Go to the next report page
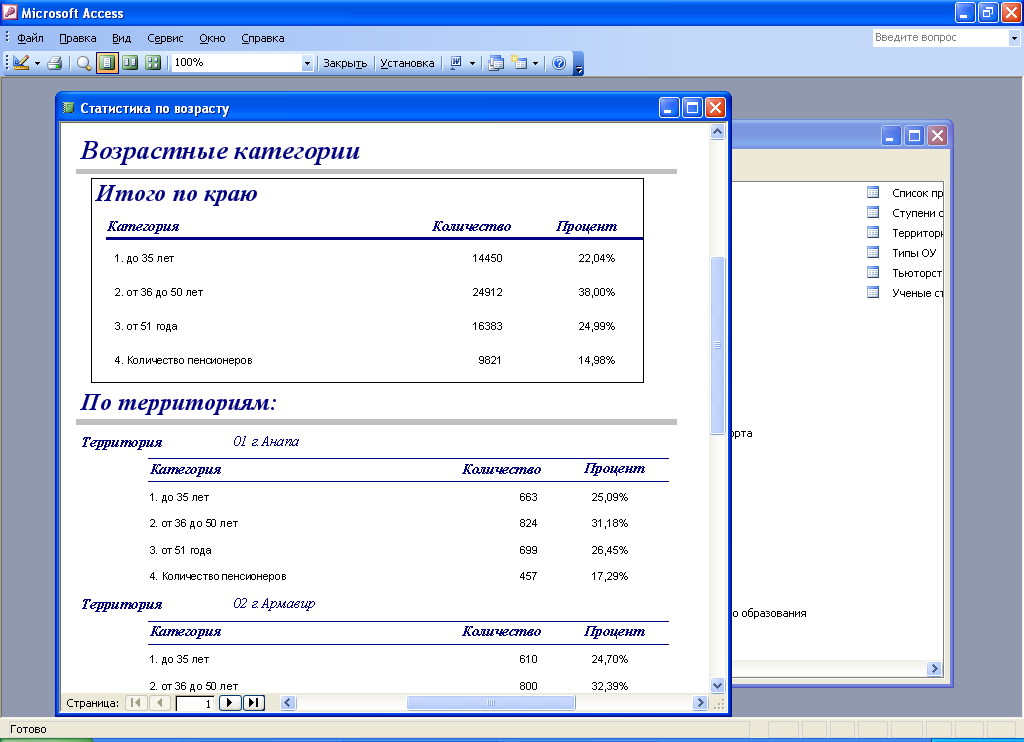The width and height of the screenshot is (1024, 742). (x=229, y=703)
